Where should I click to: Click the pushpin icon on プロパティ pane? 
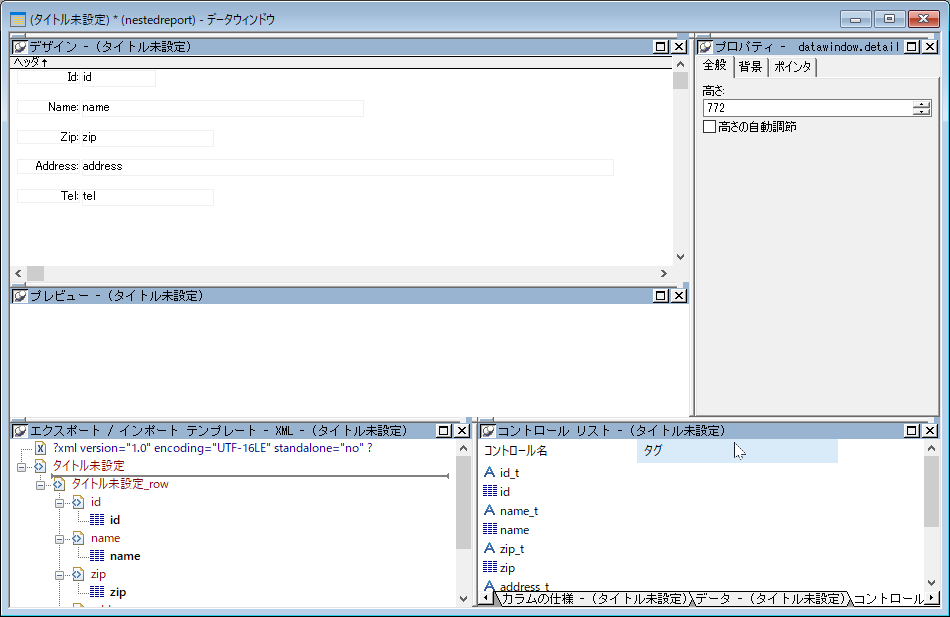(704, 47)
